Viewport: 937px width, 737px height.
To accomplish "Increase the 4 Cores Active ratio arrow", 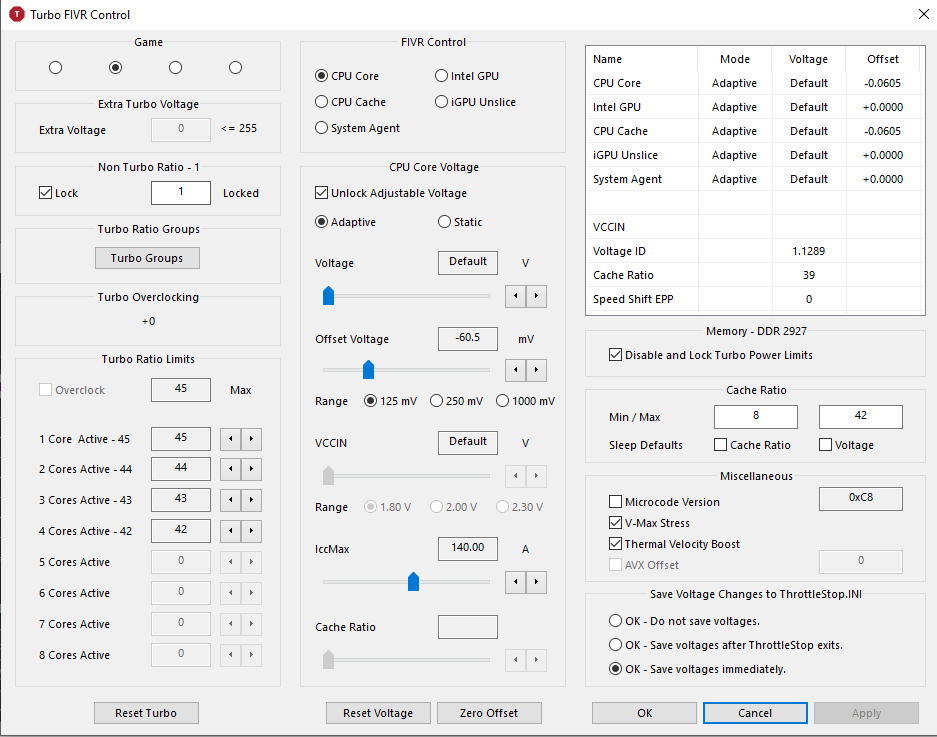I will coord(252,531).
